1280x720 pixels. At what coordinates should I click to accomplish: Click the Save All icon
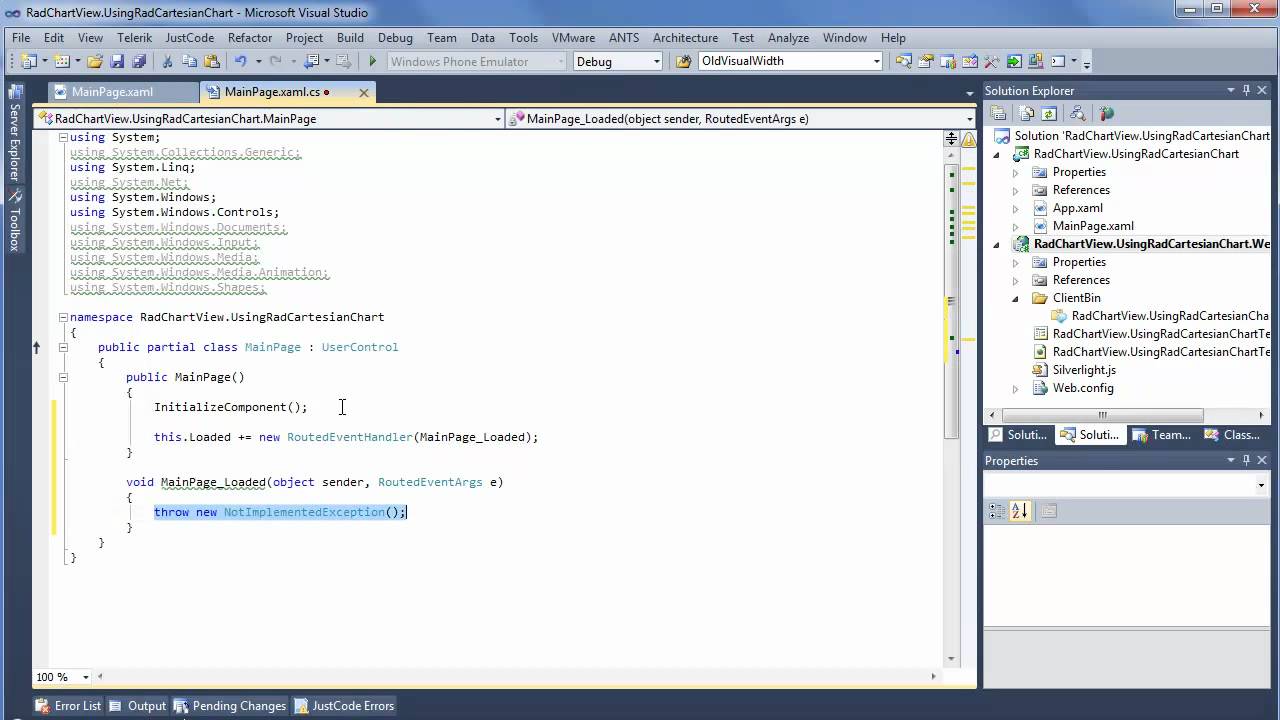tap(139, 61)
